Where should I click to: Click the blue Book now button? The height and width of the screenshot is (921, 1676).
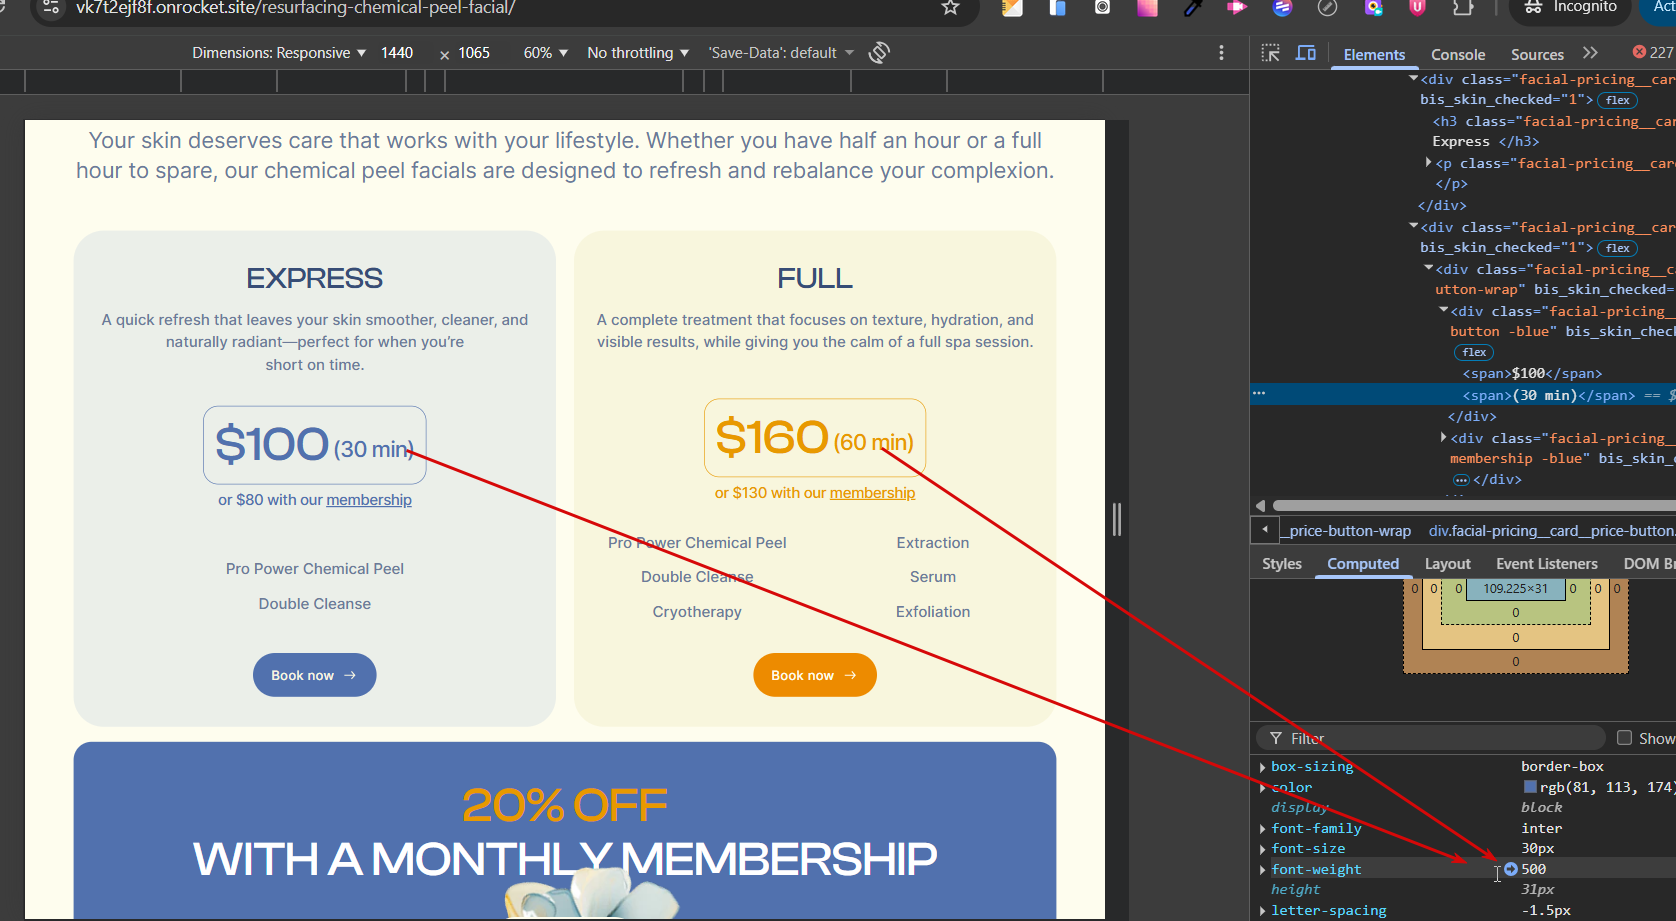[315, 675]
